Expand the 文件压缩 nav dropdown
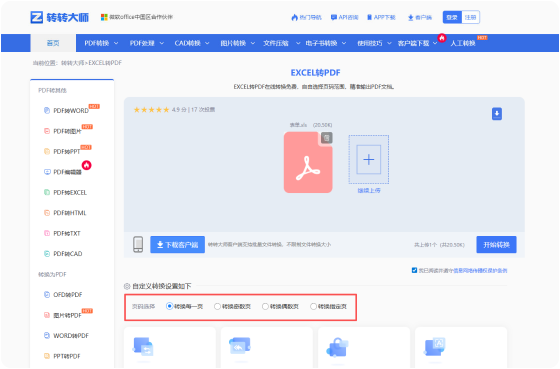The height and width of the screenshot is (369, 560). [281, 43]
